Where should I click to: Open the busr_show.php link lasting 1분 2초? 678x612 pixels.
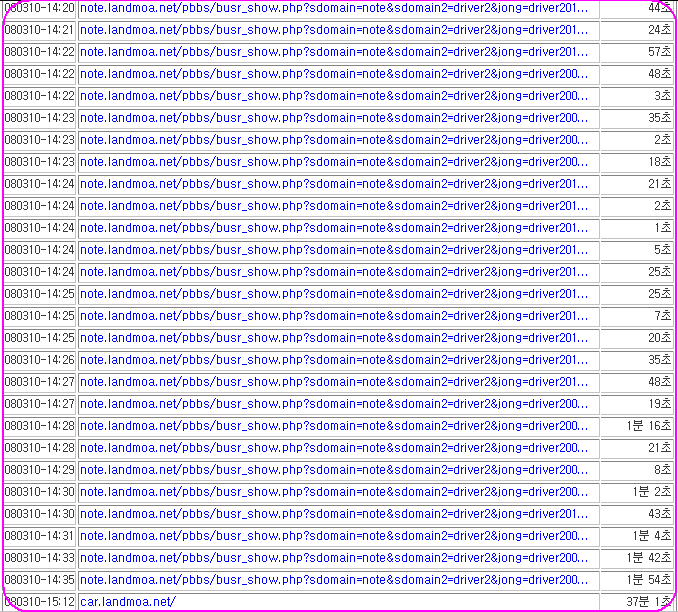click(x=334, y=492)
